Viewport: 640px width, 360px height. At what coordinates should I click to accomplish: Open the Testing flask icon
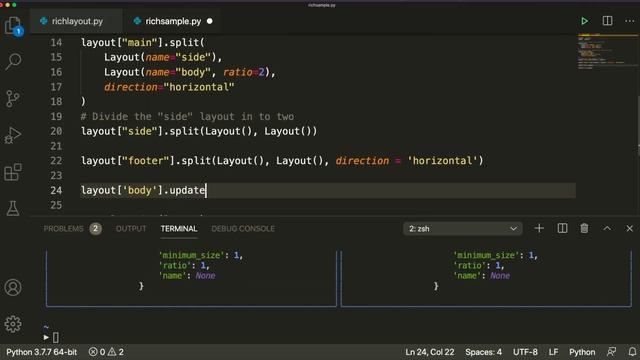point(13,208)
